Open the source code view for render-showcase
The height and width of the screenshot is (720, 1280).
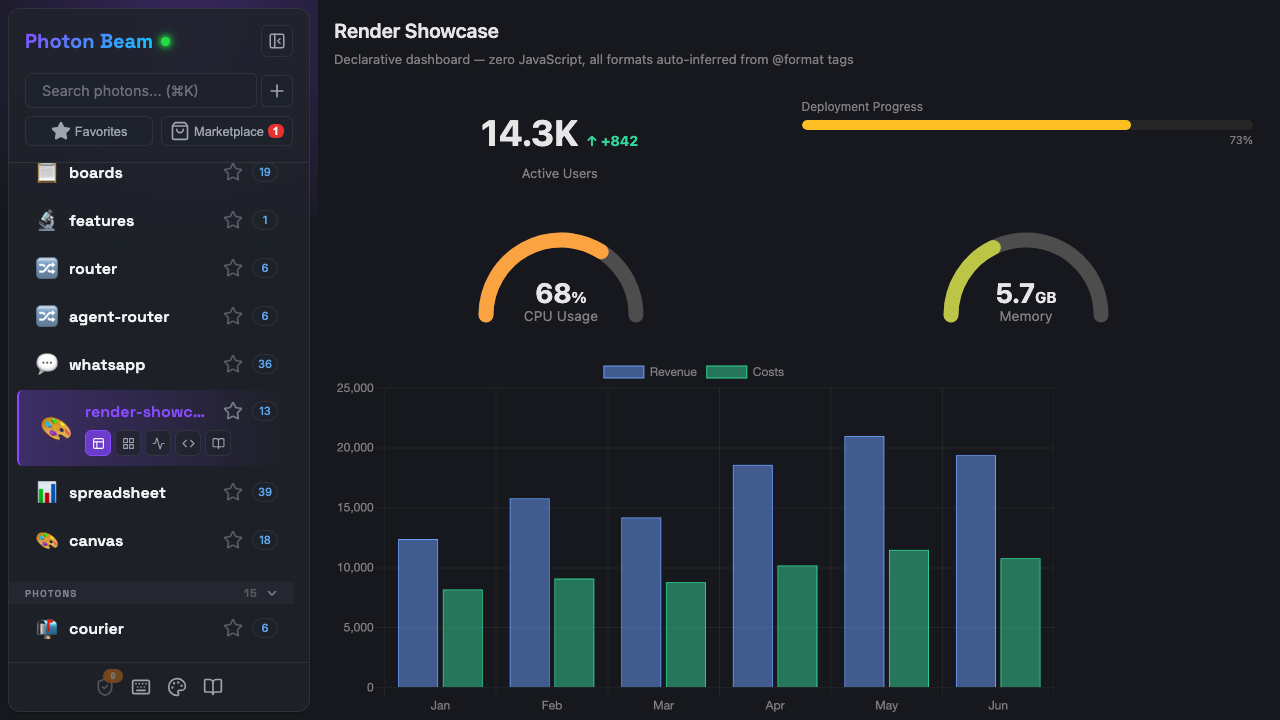click(x=188, y=443)
